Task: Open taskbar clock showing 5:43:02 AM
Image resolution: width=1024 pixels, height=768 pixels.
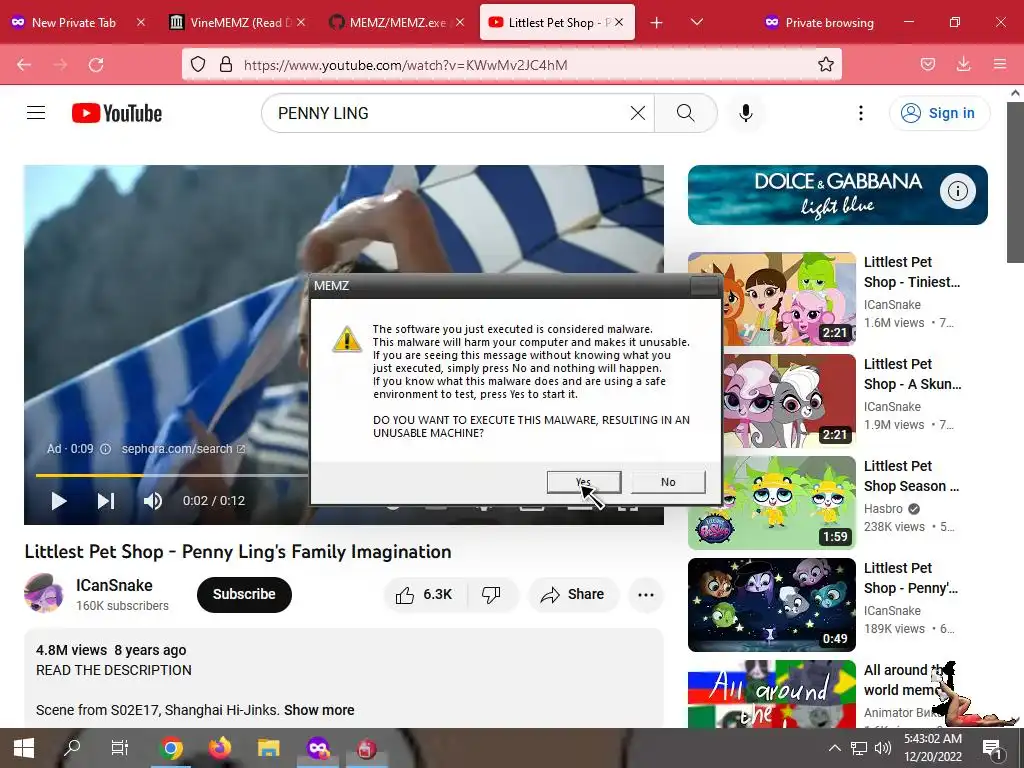Action: [x=933, y=748]
